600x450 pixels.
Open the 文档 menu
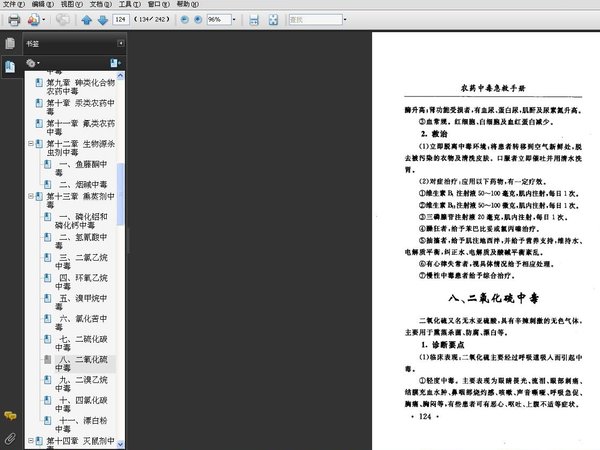coord(101,4)
